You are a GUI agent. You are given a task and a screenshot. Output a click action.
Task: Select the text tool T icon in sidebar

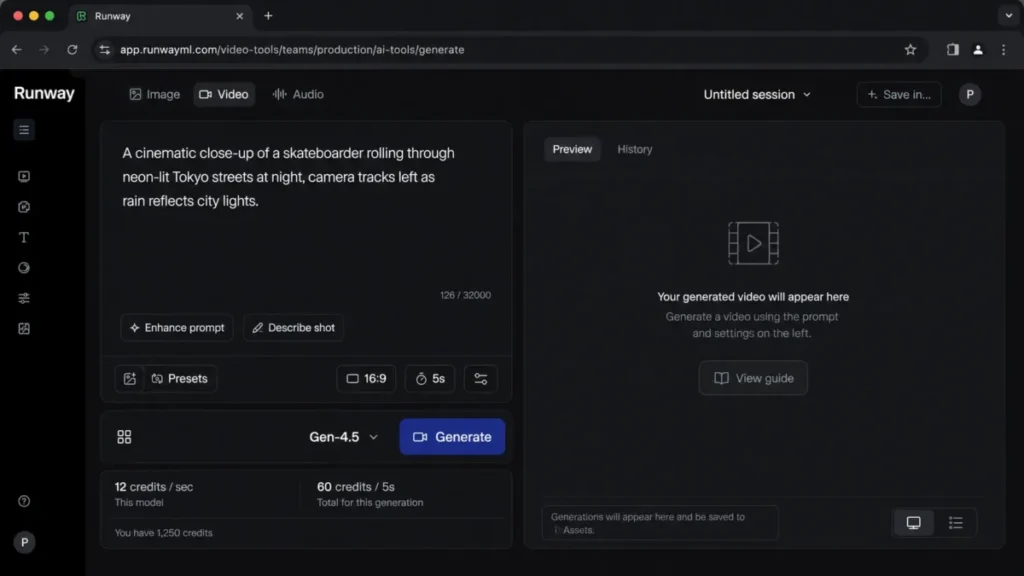coord(24,237)
